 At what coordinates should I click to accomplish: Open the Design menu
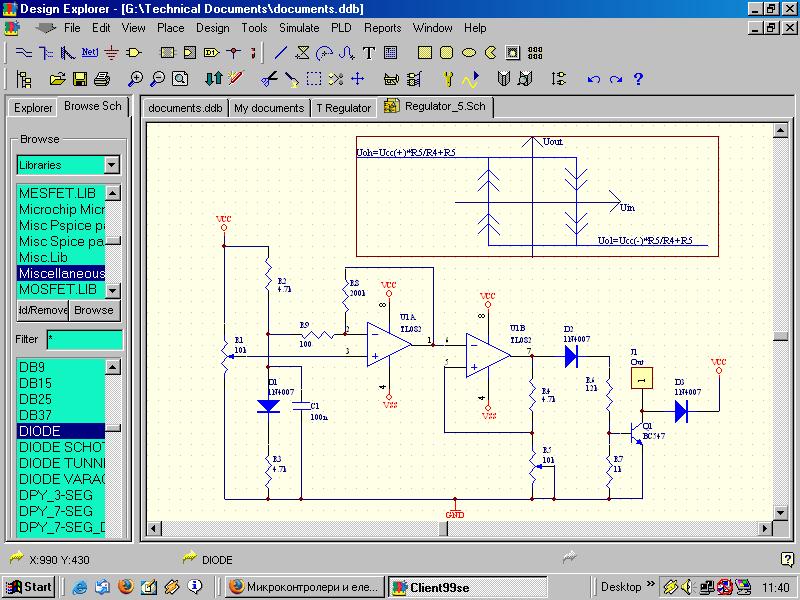[213, 28]
